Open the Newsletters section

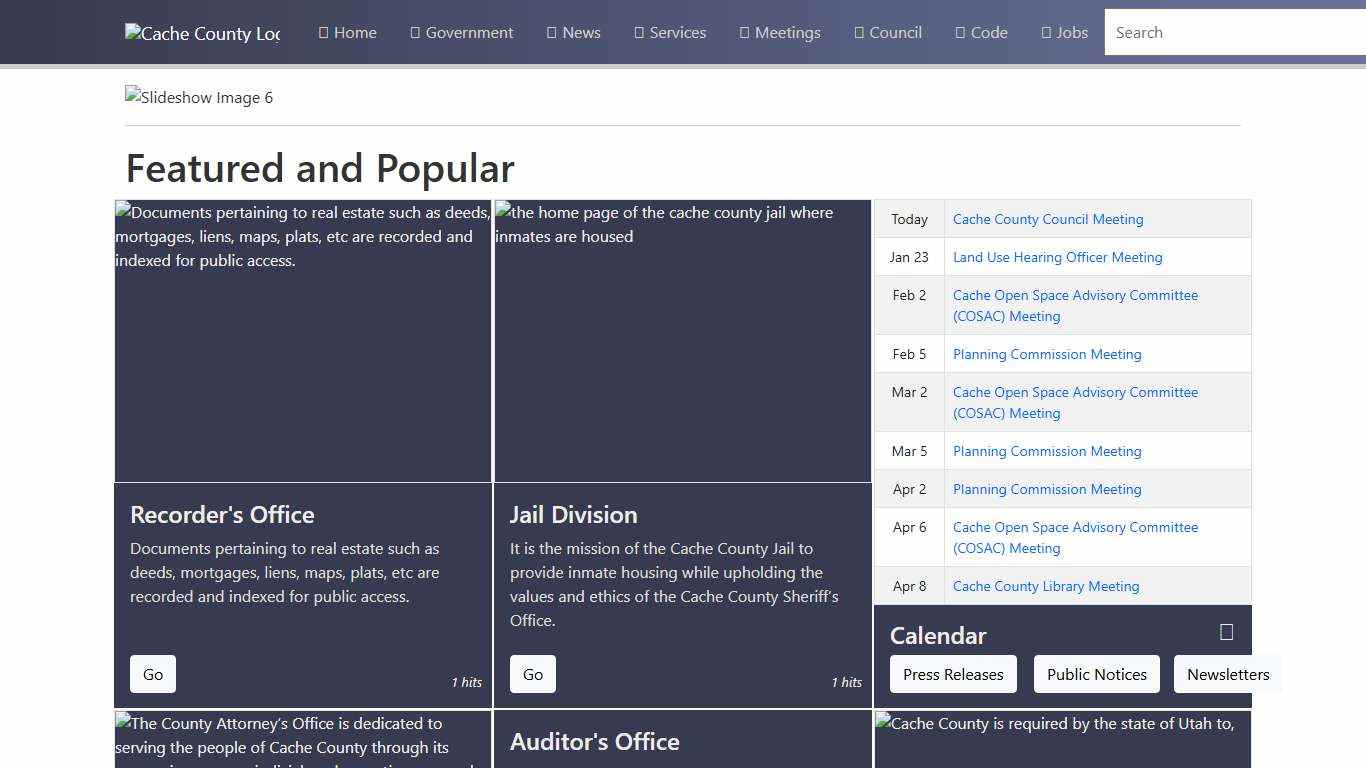tap(1228, 674)
